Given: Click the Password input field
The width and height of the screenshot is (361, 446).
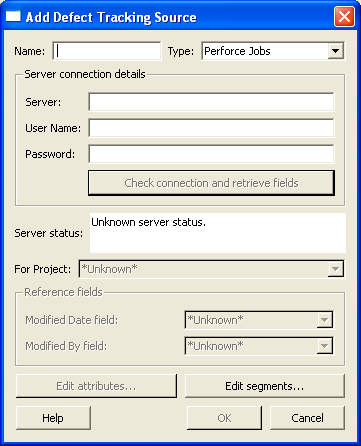Looking at the screenshot, I should tap(211, 154).
